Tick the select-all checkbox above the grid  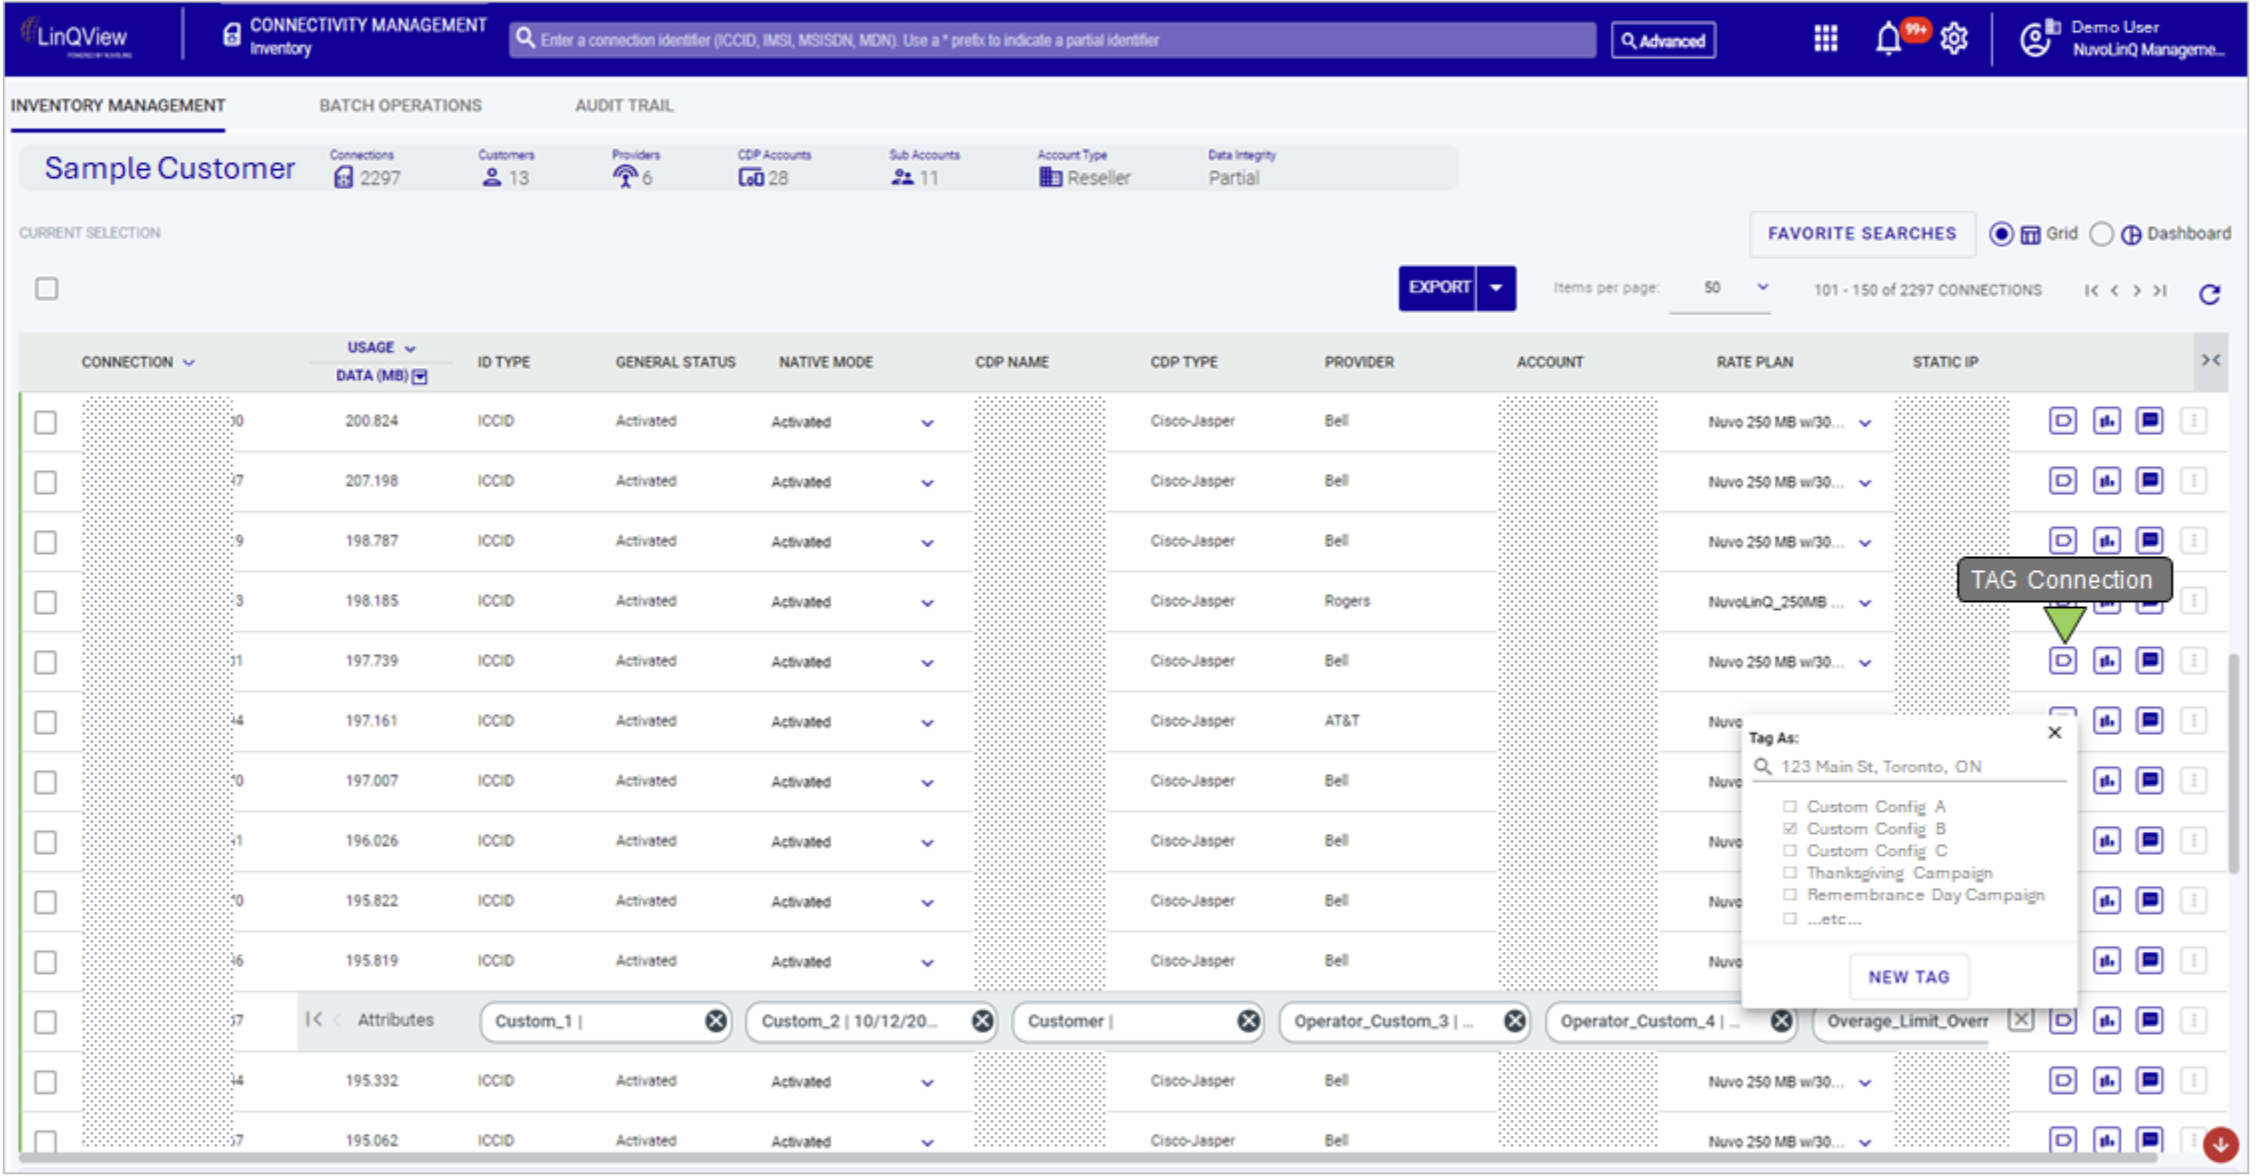(47, 289)
